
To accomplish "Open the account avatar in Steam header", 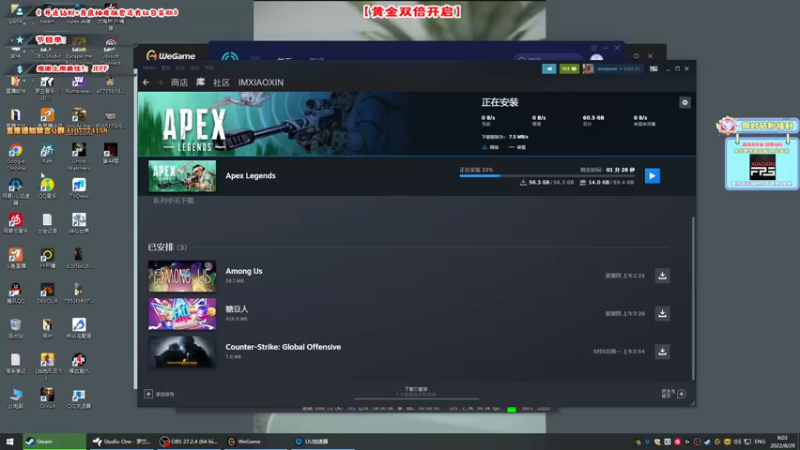I will click(588, 68).
